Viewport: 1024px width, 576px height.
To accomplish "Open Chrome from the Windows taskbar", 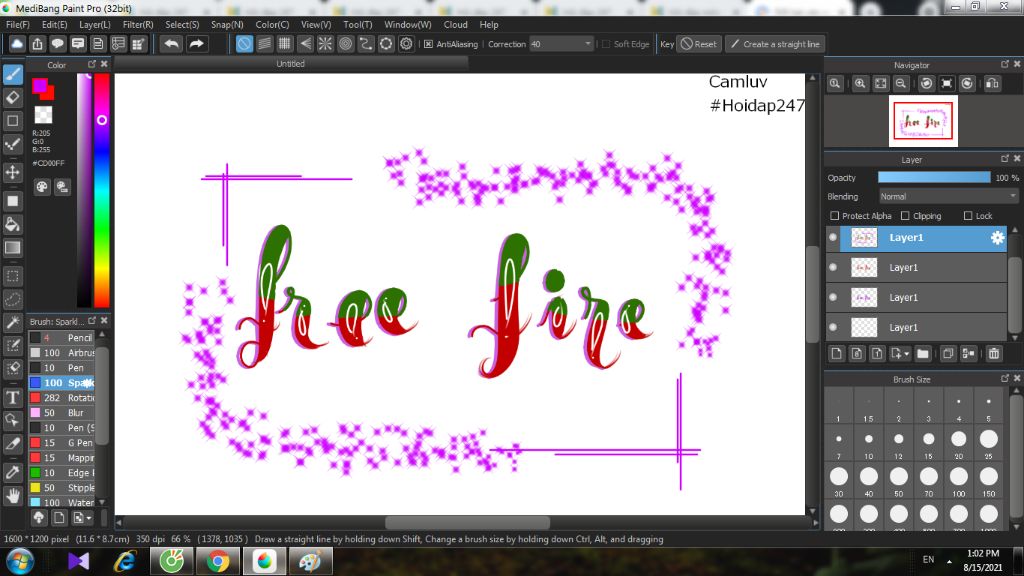I will 218,561.
